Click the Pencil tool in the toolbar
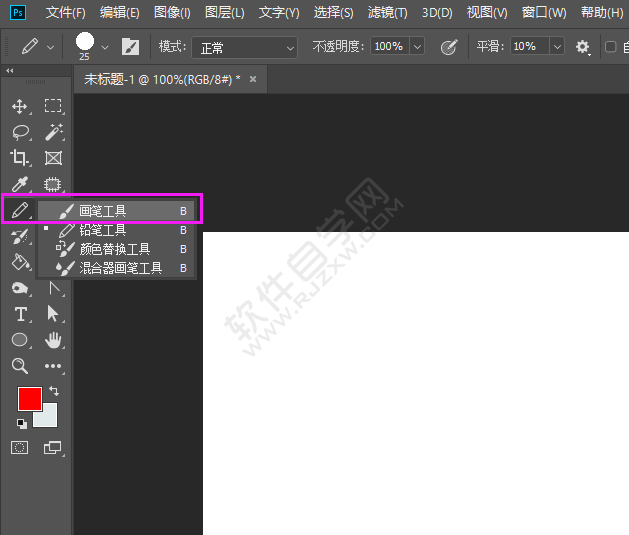The height and width of the screenshot is (535, 629). (x=20, y=209)
